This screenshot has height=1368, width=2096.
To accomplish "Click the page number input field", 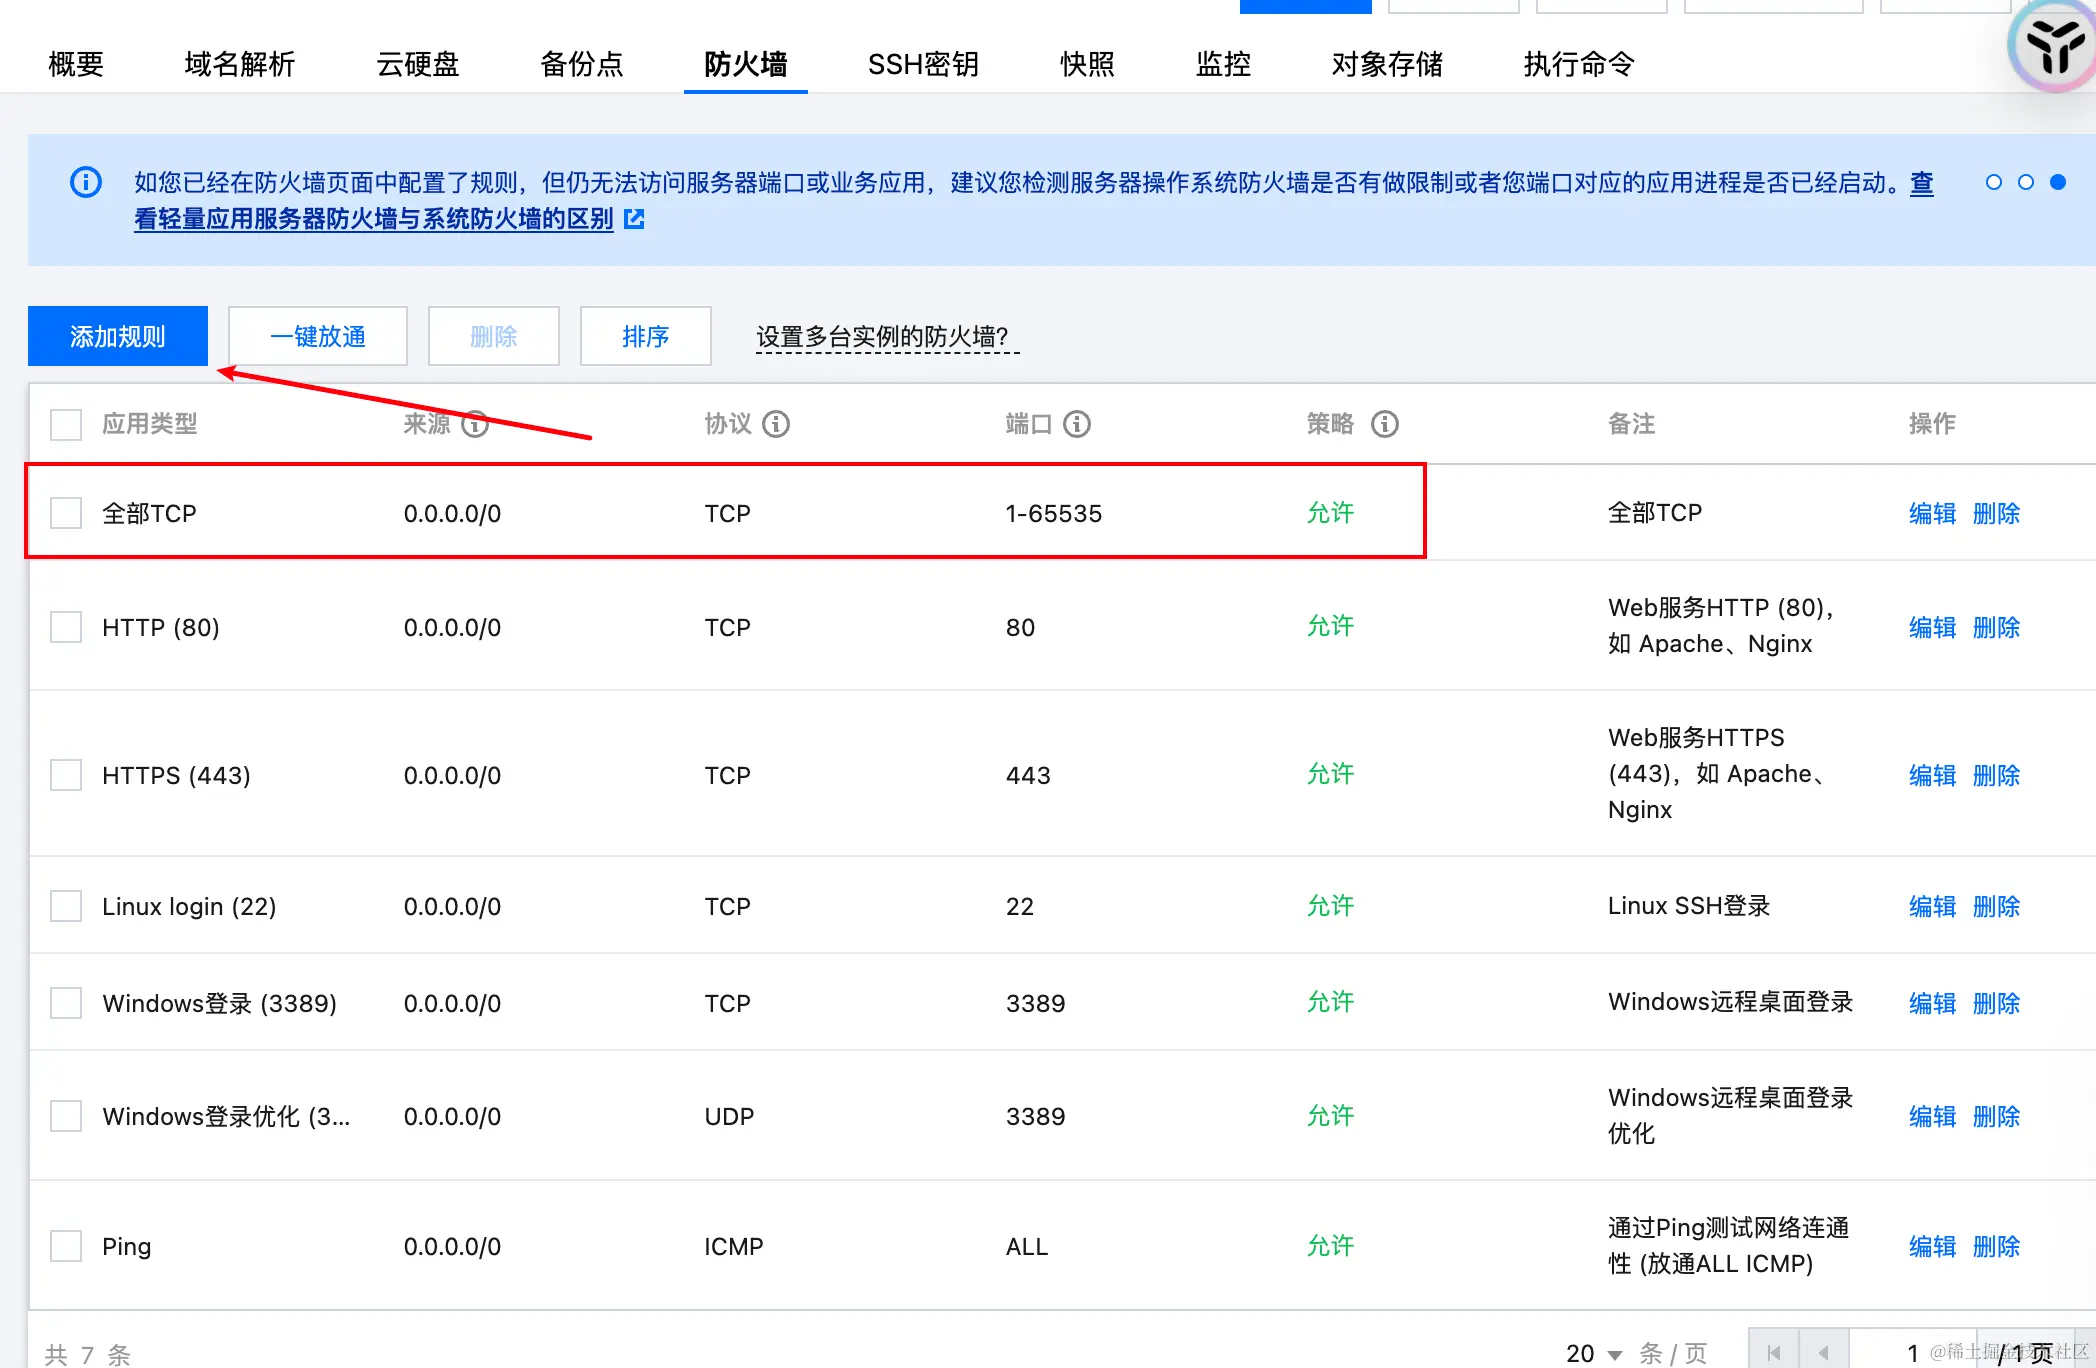I will pyautogui.click(x=1914, y=1353).
